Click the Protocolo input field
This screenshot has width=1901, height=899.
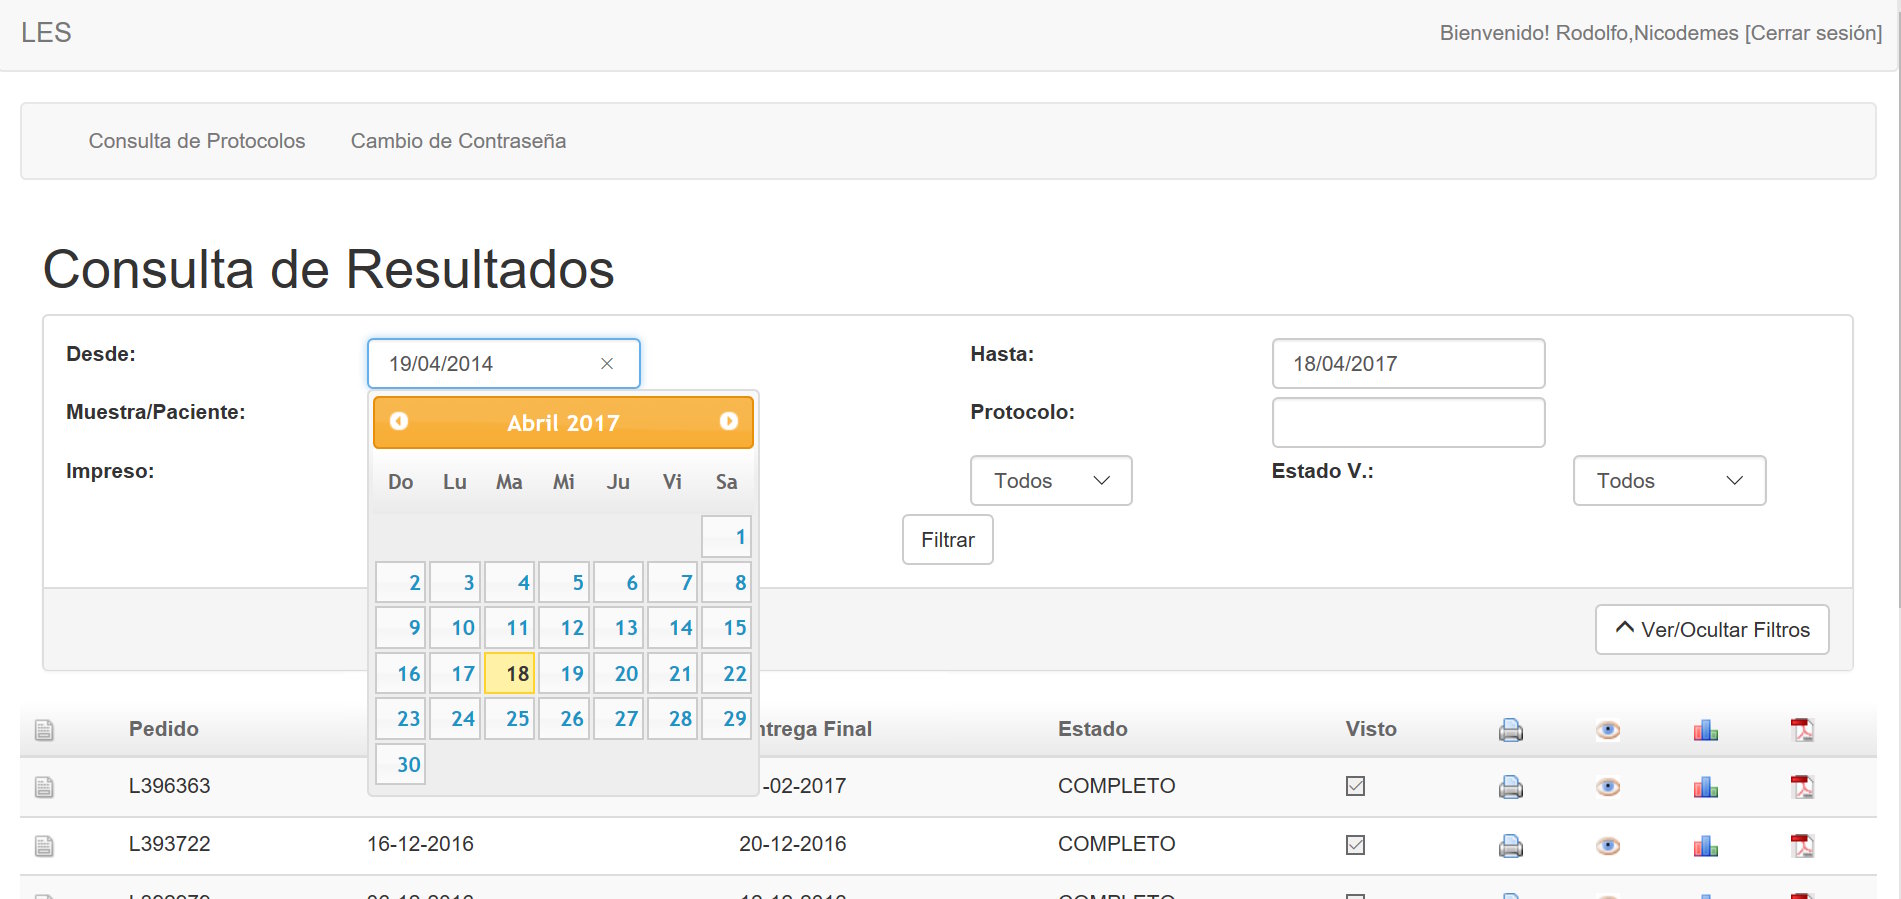(x=1407, y=423)
